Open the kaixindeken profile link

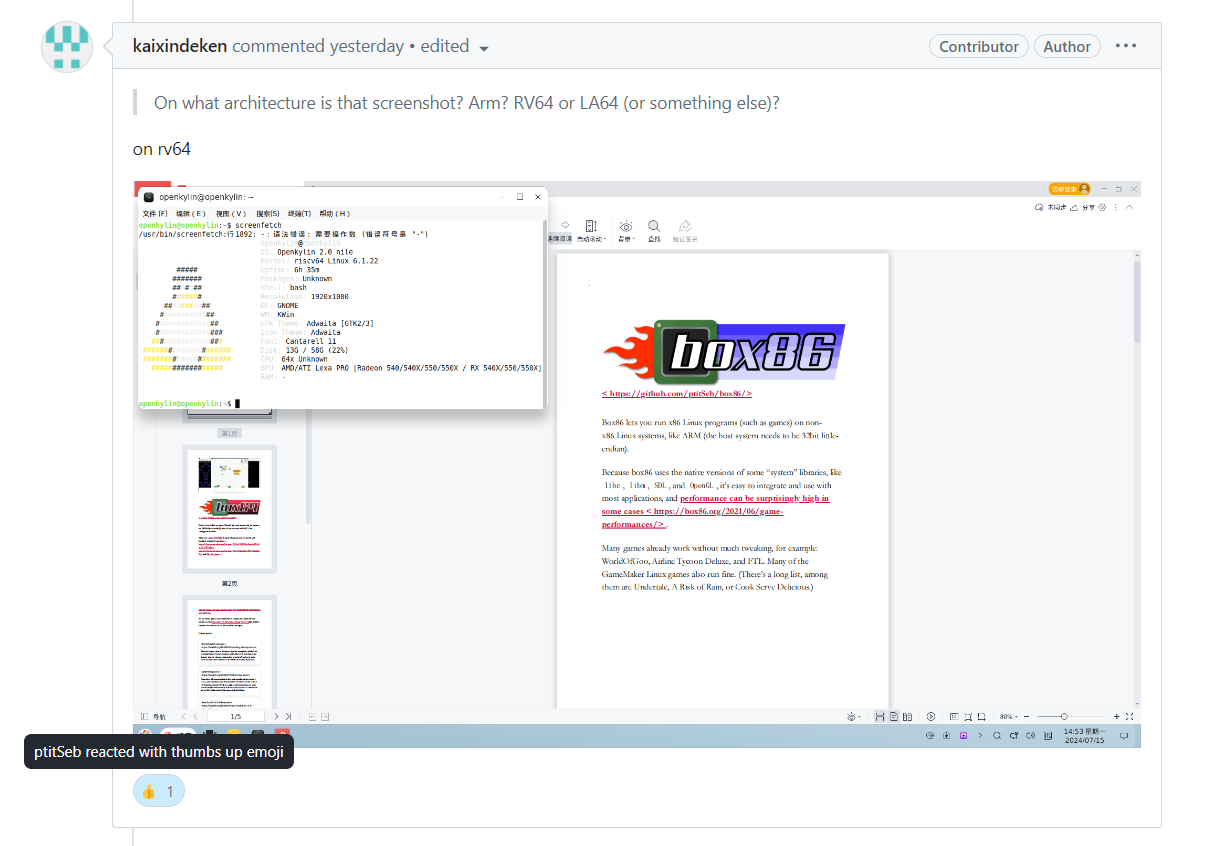[180, 46]
